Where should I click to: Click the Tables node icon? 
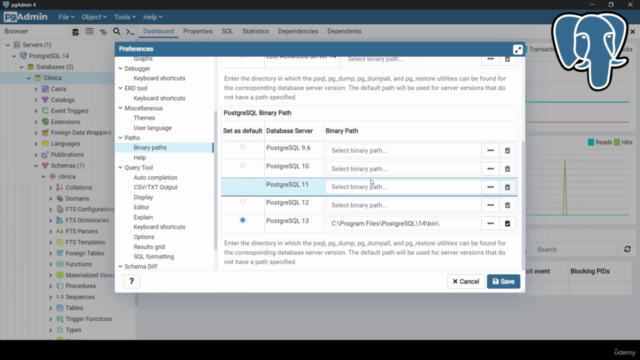[x=60, y=308]
